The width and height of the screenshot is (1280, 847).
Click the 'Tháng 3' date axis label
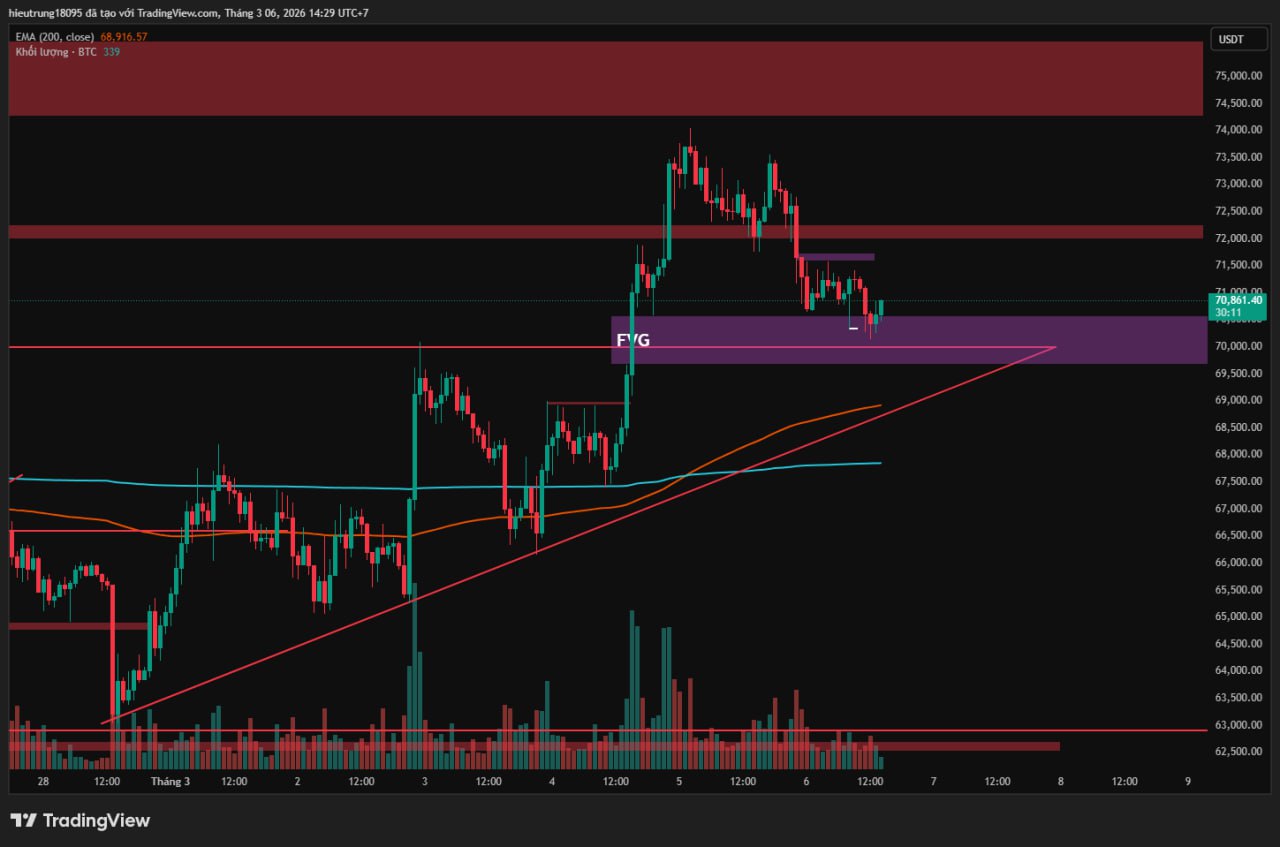coord(170,781)
